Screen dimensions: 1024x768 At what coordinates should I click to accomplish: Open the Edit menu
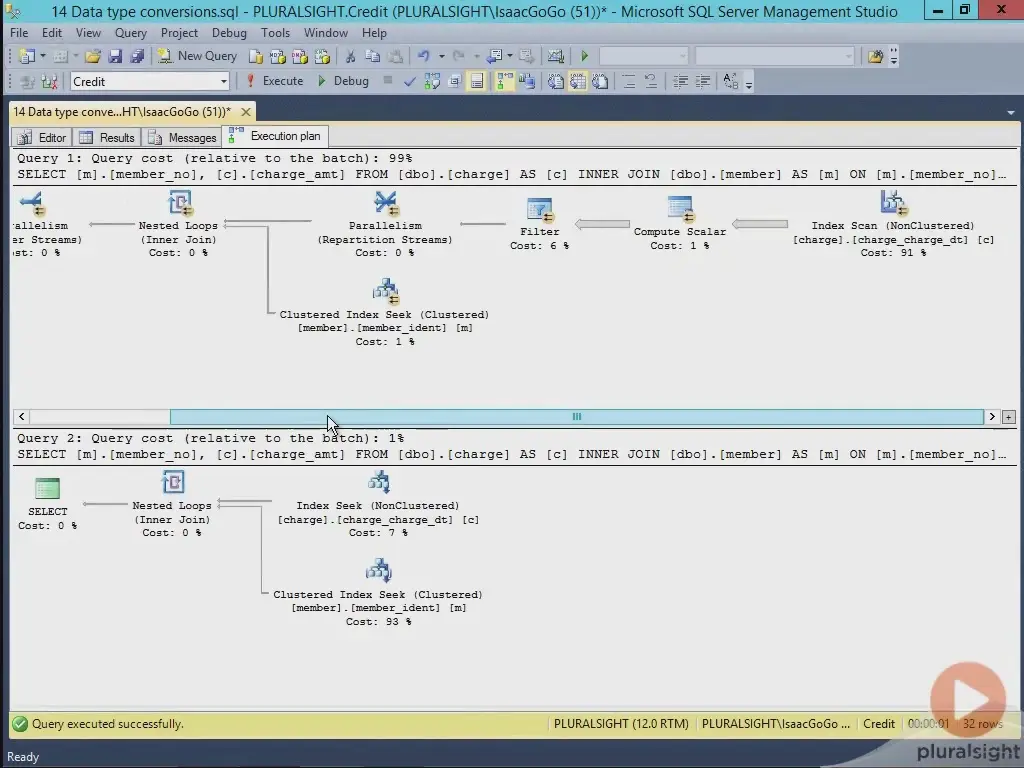52,33
